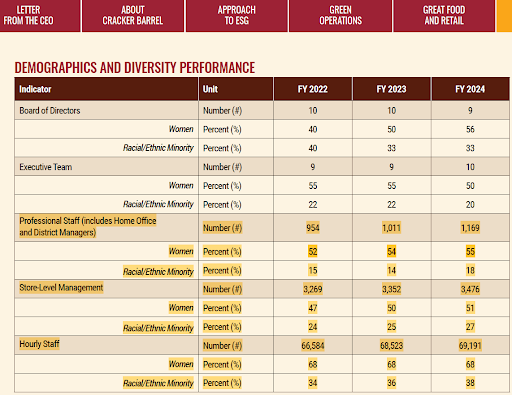Select the FY 2022 column header
Image resolution: width=512 pixels, height=395 pixels.
pyautogui.click(x=313, y=89)
